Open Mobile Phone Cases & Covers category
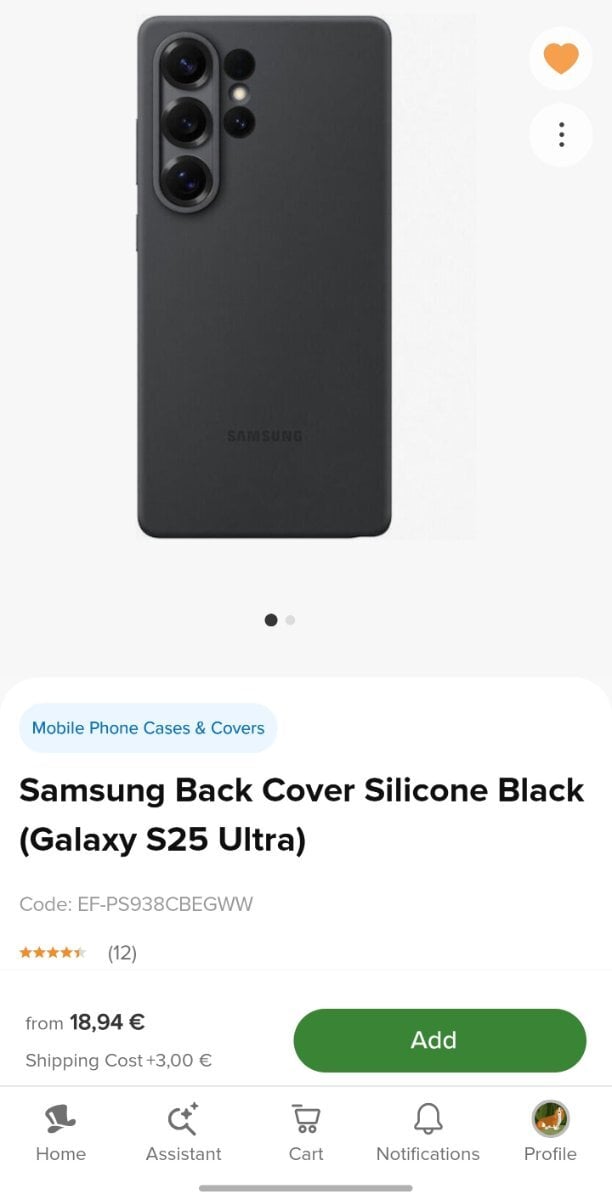The image size is (612, 1200). [x=148, y=728]
